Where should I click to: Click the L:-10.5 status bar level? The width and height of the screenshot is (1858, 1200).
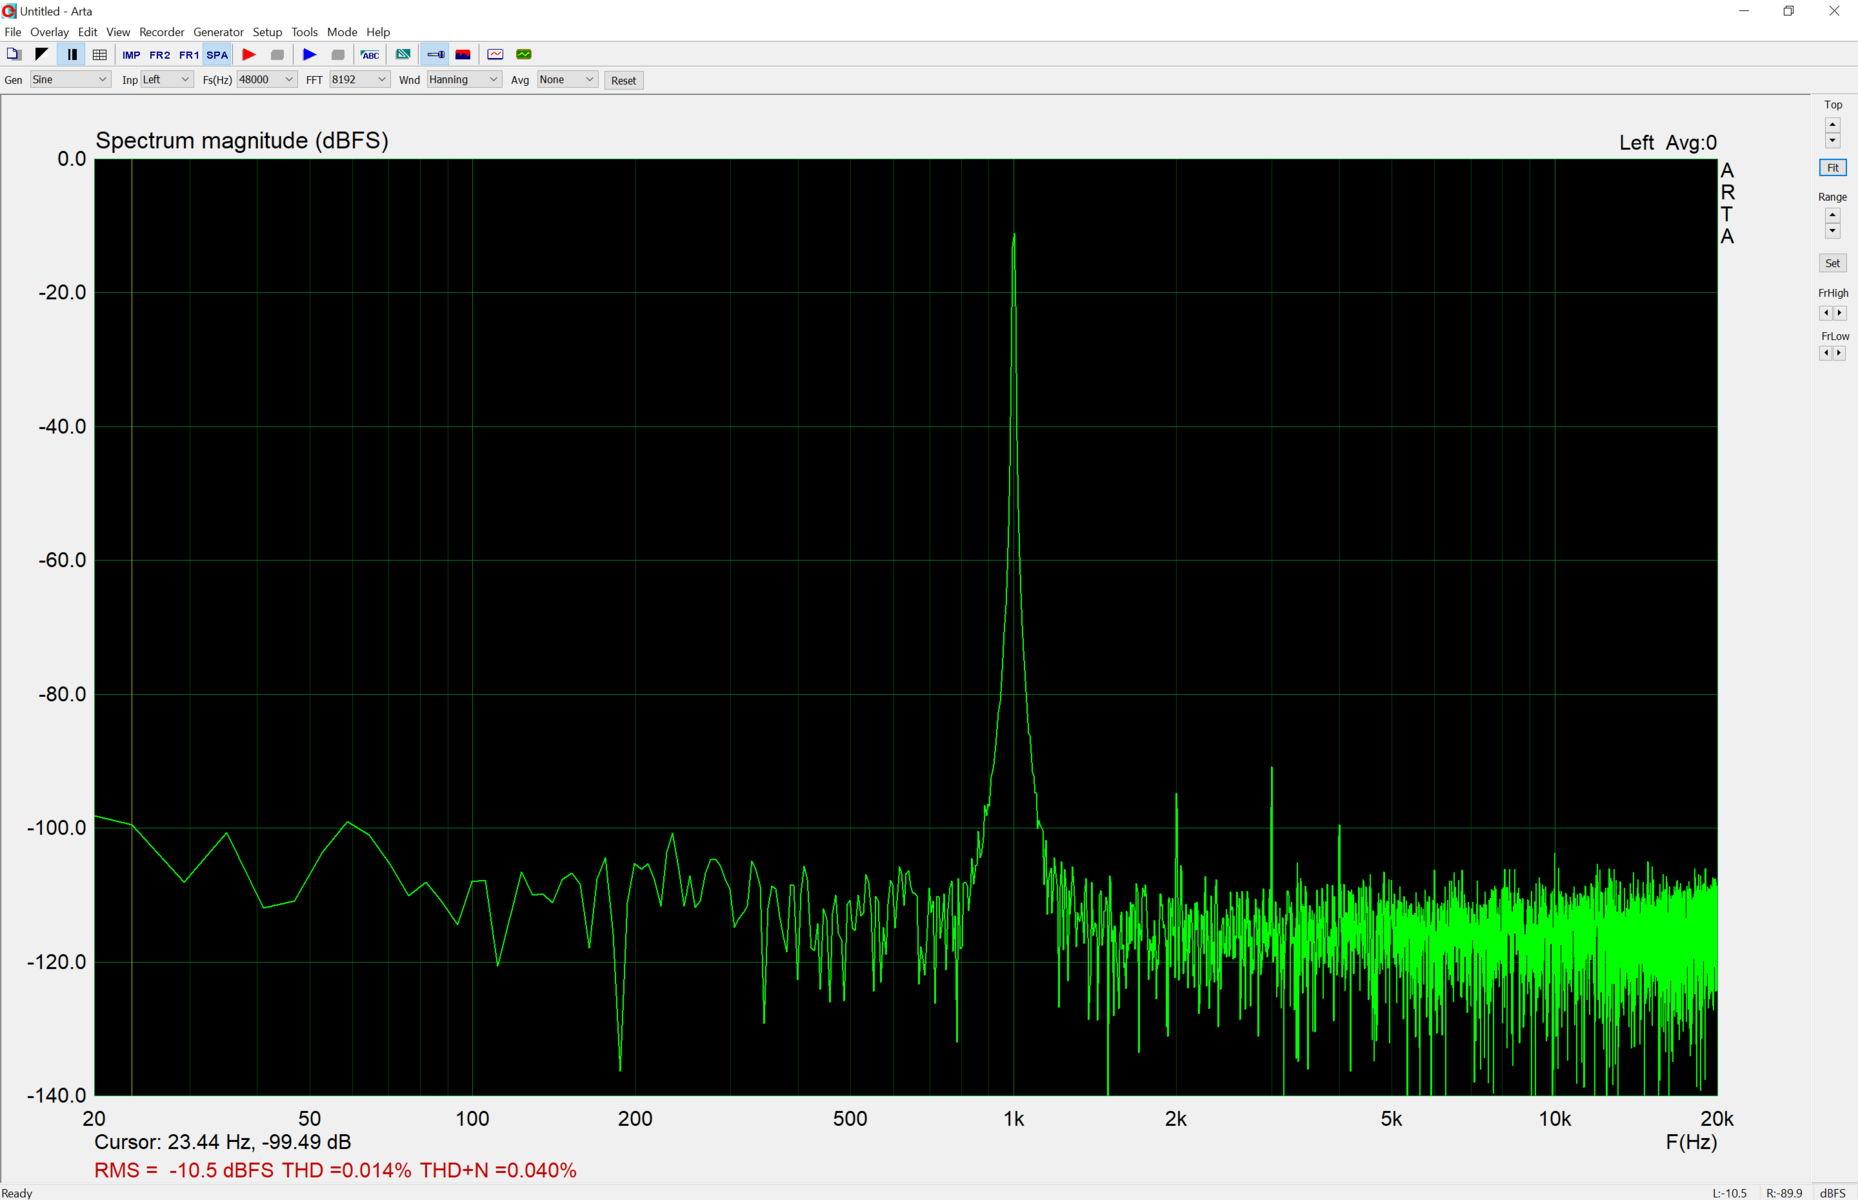1729,1193
